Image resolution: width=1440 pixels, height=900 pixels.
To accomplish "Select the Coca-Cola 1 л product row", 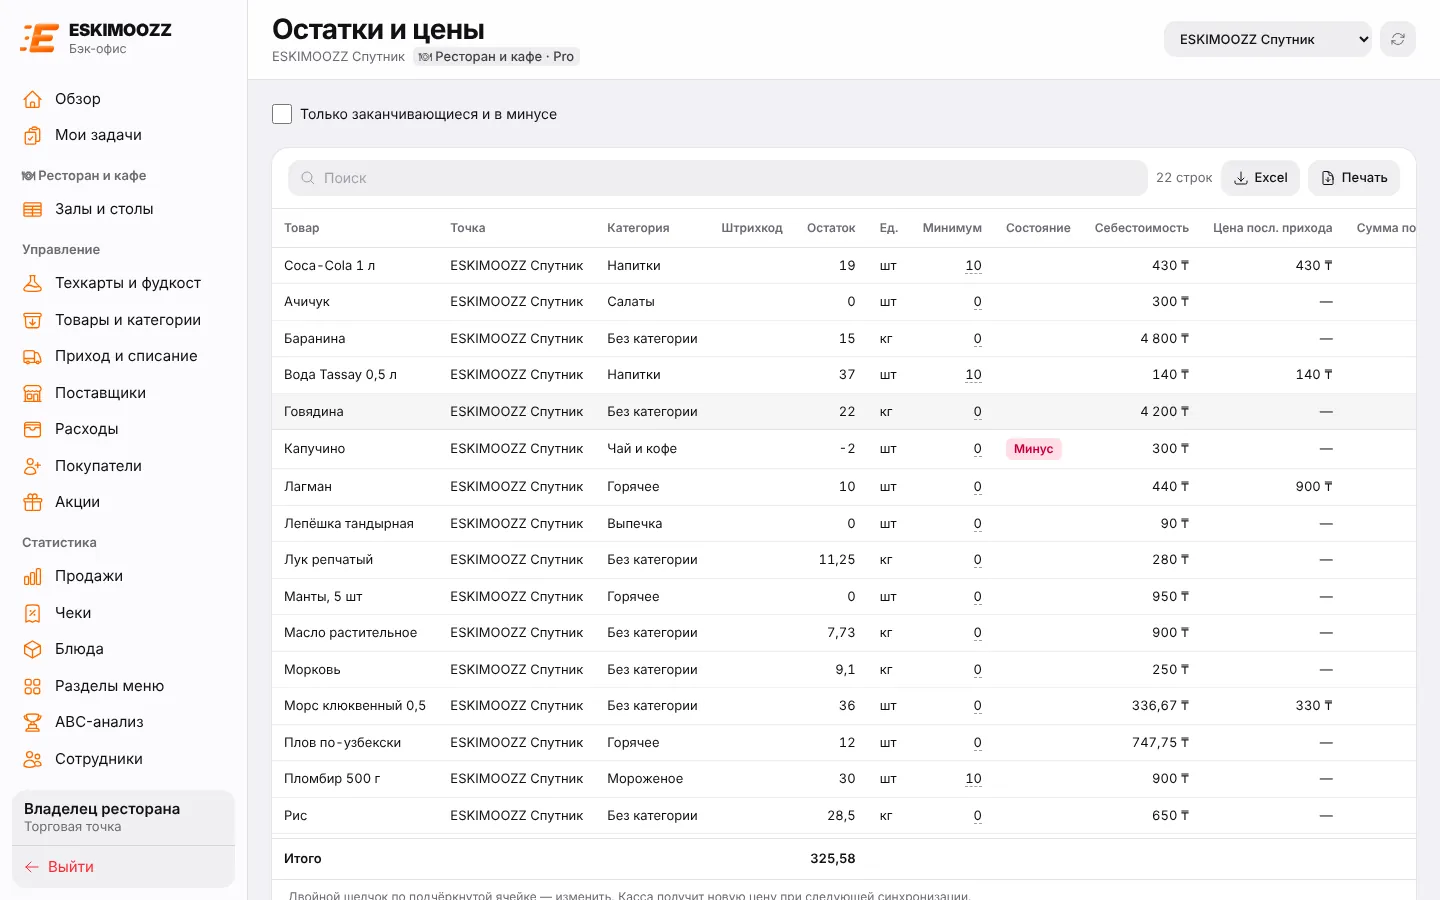I will tap(844, 266).
